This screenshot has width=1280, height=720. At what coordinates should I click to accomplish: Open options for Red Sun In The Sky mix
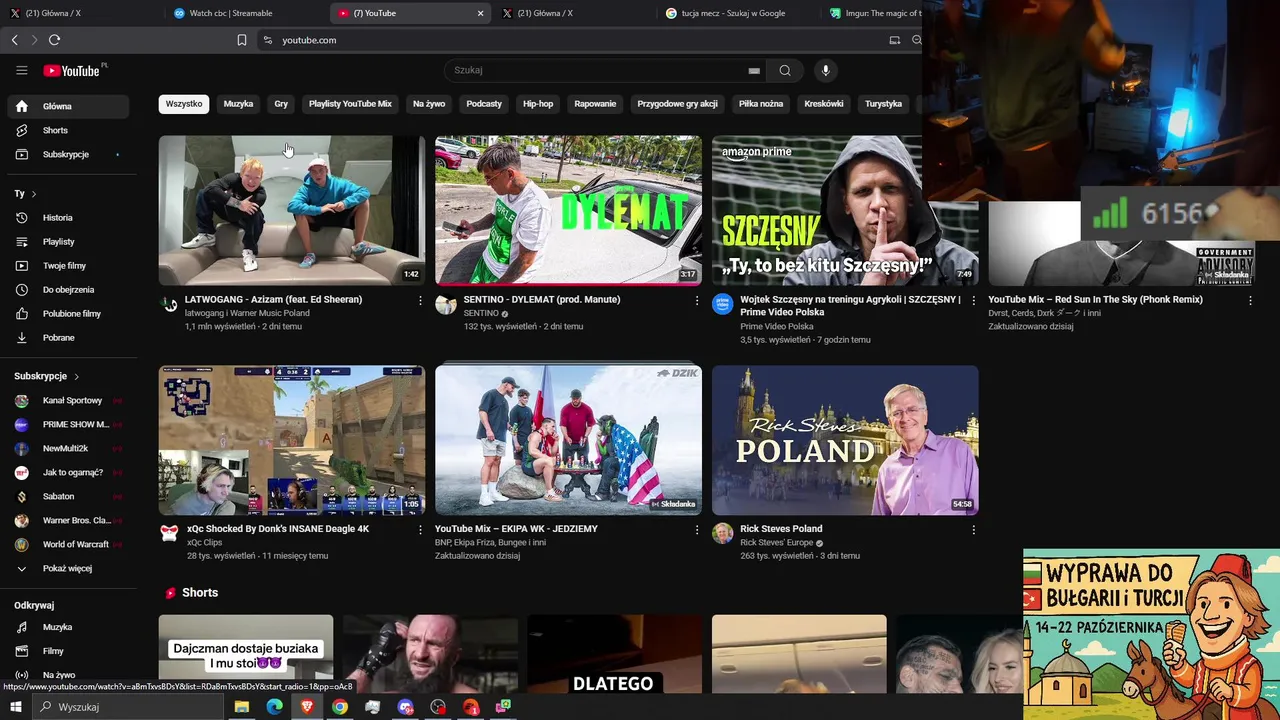pyautogui.click(x=1250, y=300)
